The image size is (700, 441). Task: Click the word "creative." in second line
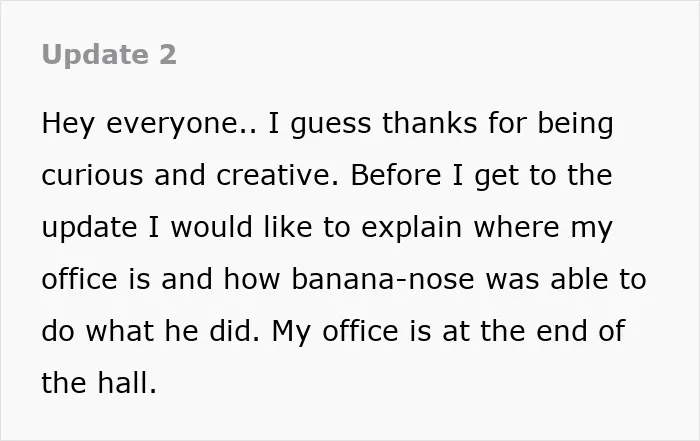pos(278,175)
